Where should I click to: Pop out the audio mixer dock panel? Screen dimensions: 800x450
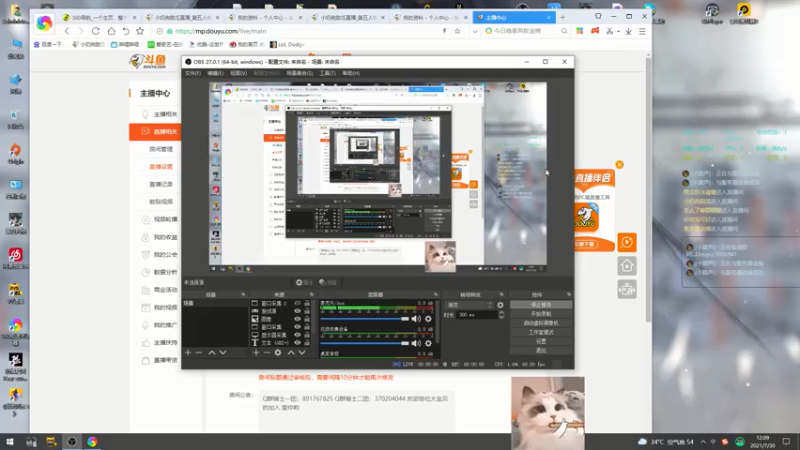pyautogui.click(x=435, y=294)
